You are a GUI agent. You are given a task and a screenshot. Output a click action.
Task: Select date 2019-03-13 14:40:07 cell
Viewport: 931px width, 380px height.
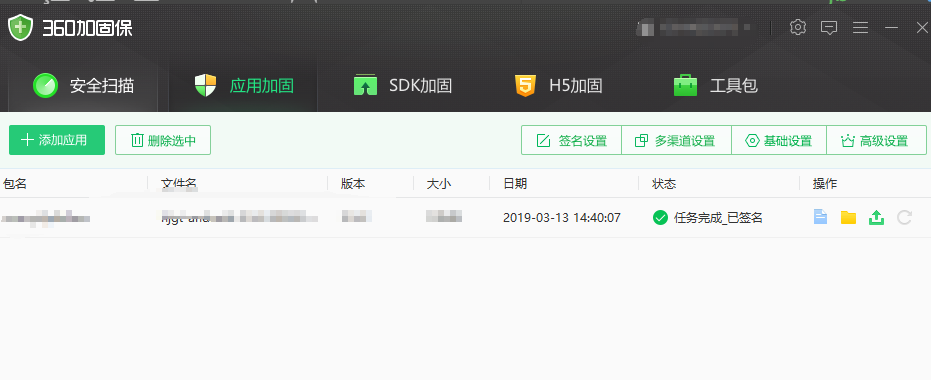562,218
